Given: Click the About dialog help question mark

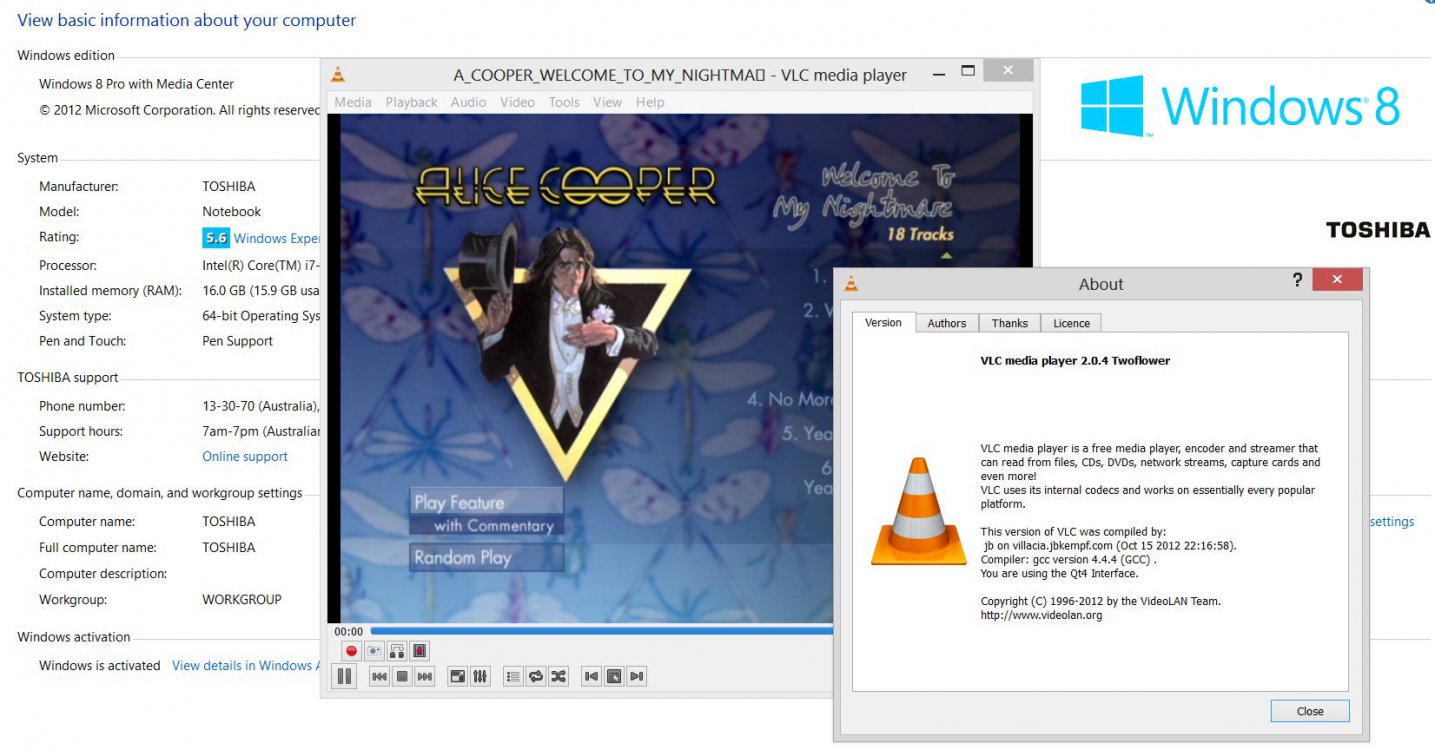Looking at the screenshot, I should (x=1298, y=280).
